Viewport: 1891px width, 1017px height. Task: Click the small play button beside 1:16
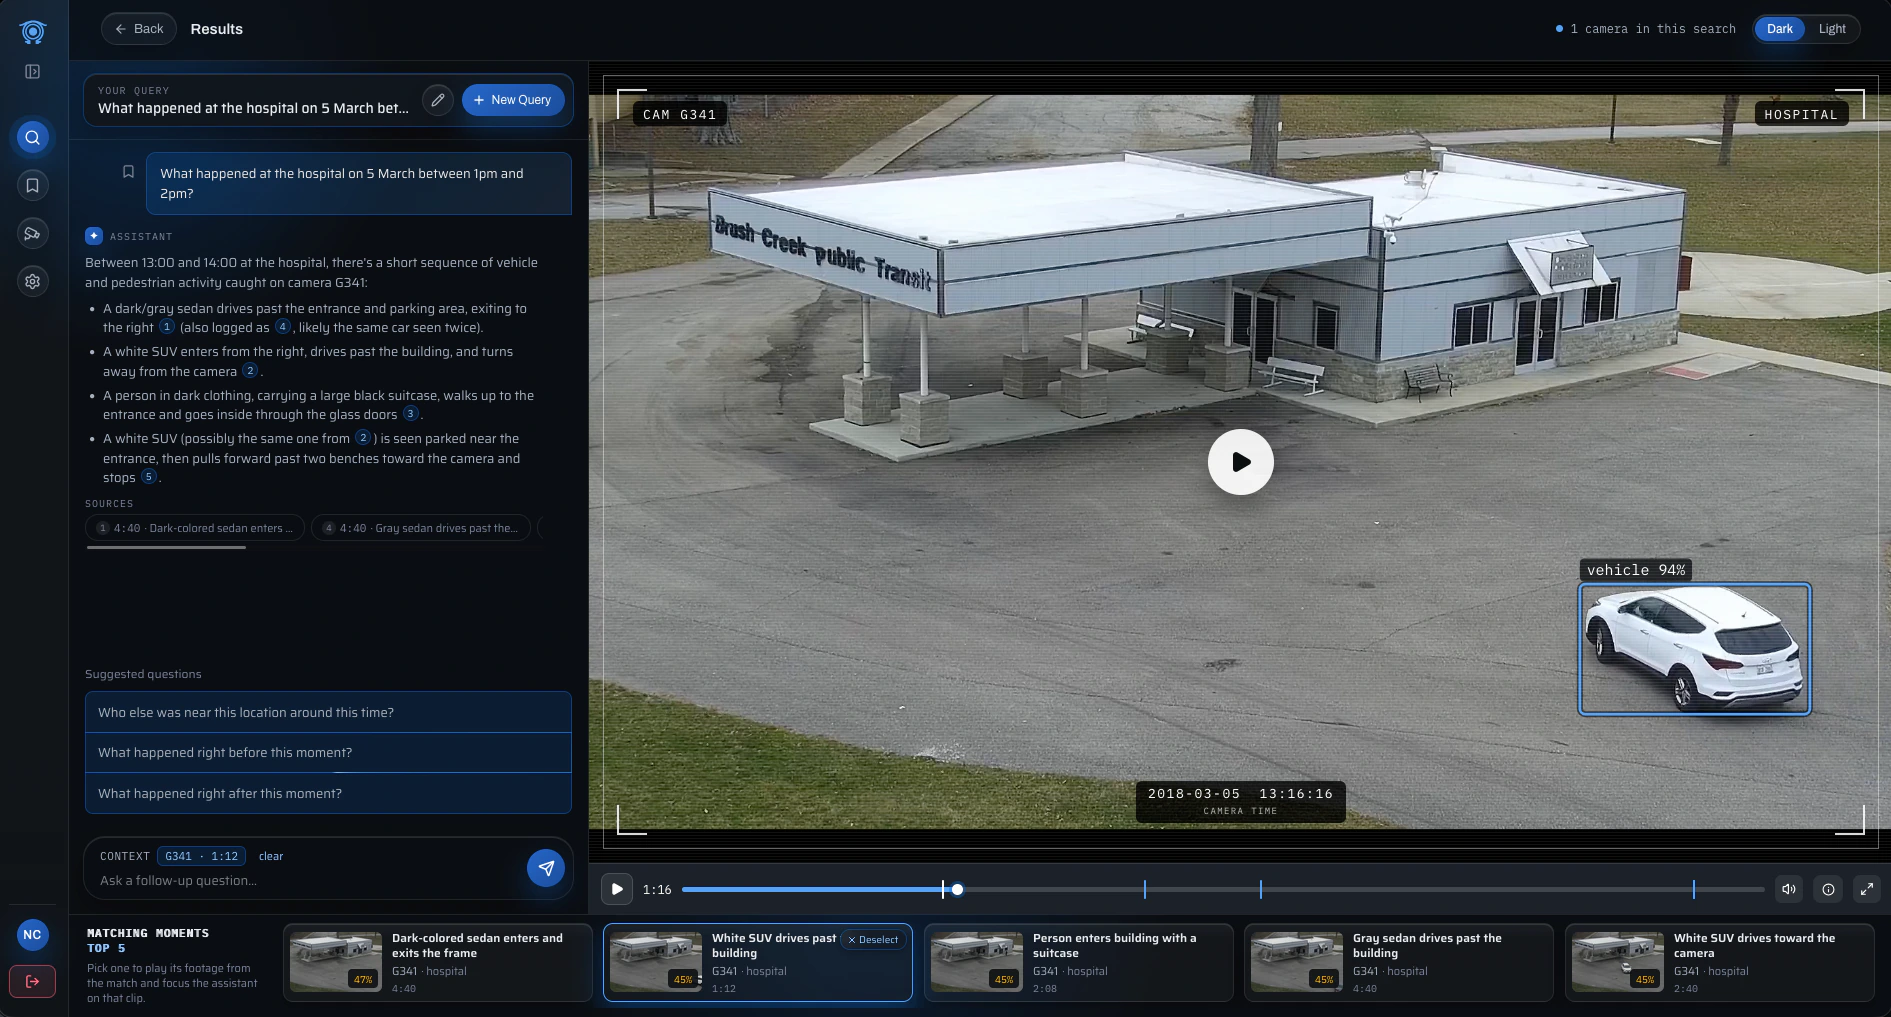pyautogui.click(x=617, y=889)
